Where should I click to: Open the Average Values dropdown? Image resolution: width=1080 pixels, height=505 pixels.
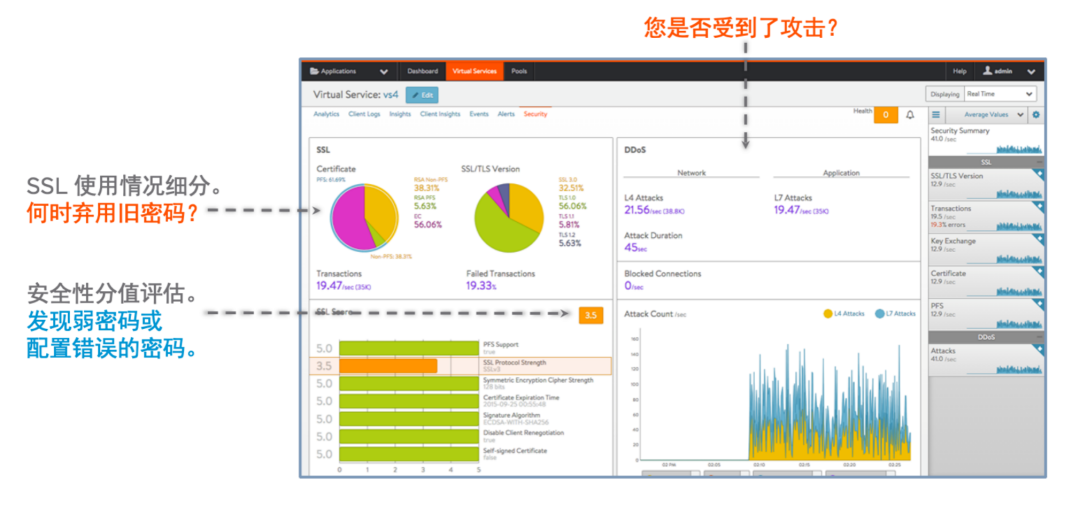tap(988, 115)
